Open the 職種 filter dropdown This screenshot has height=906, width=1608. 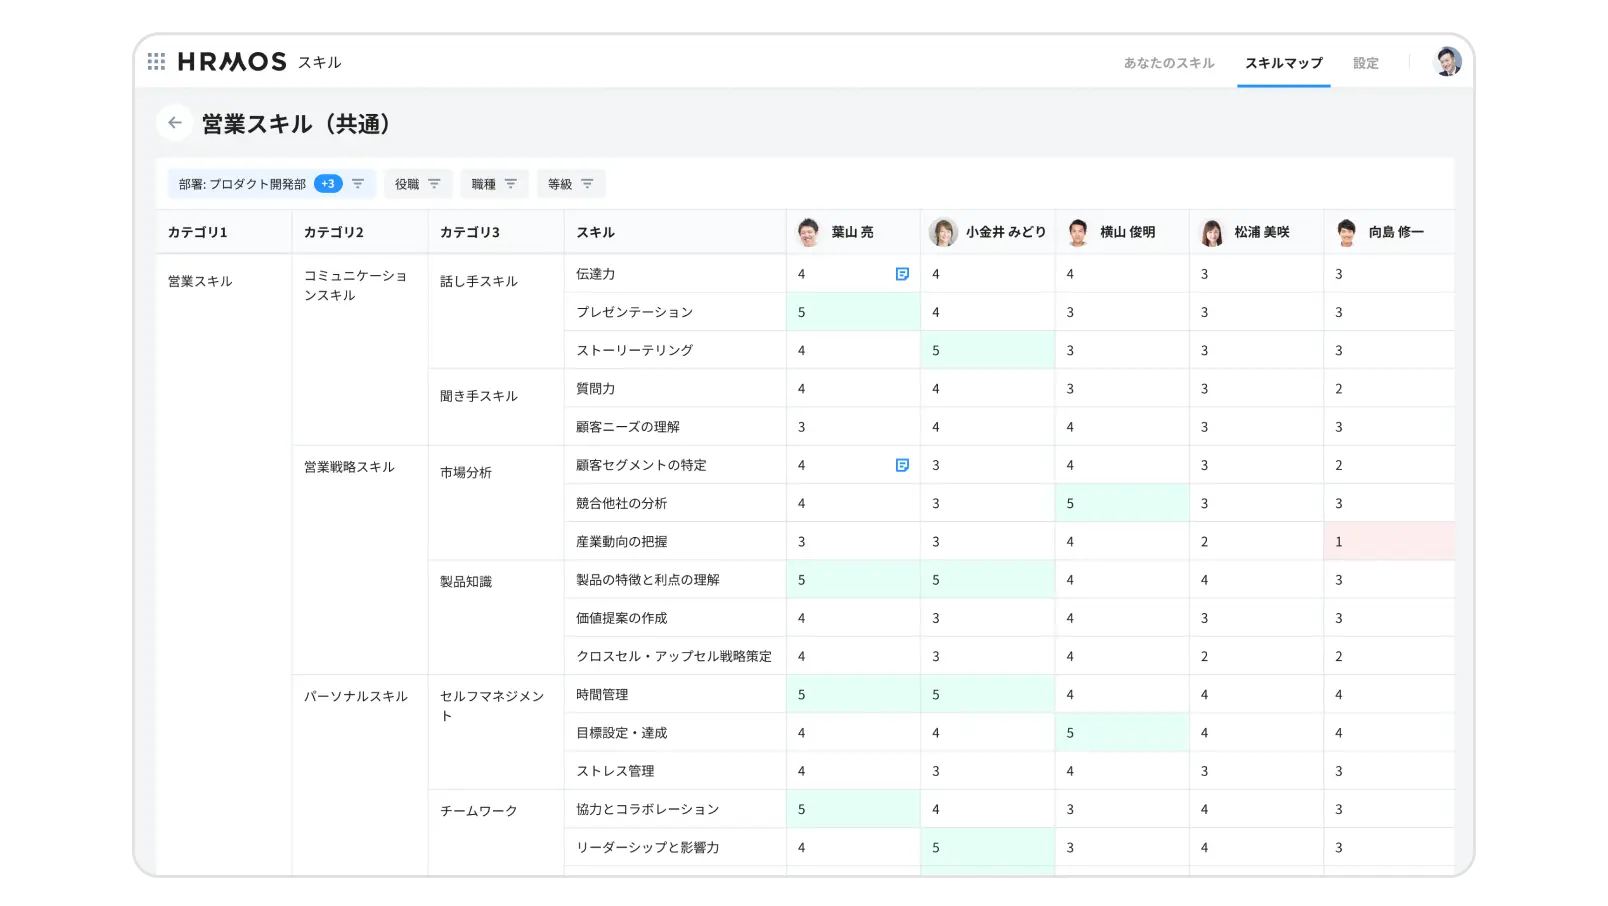(x=494, y=183)
